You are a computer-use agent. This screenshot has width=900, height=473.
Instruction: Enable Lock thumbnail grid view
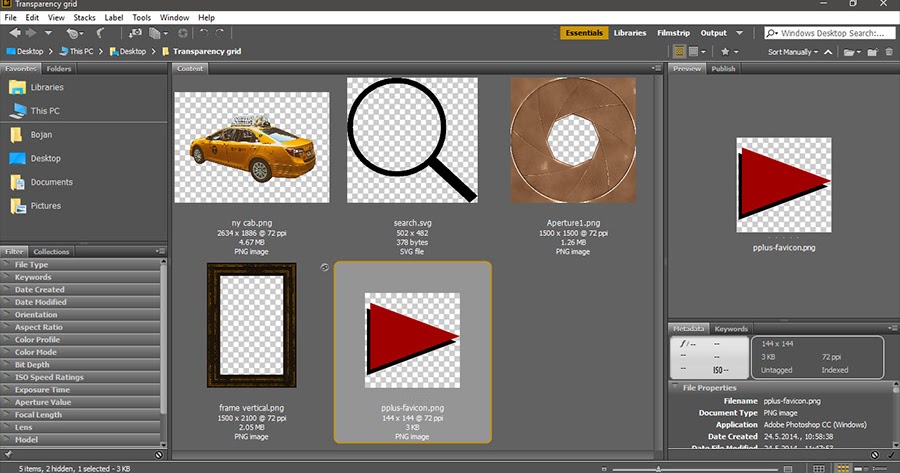point(819,467)
